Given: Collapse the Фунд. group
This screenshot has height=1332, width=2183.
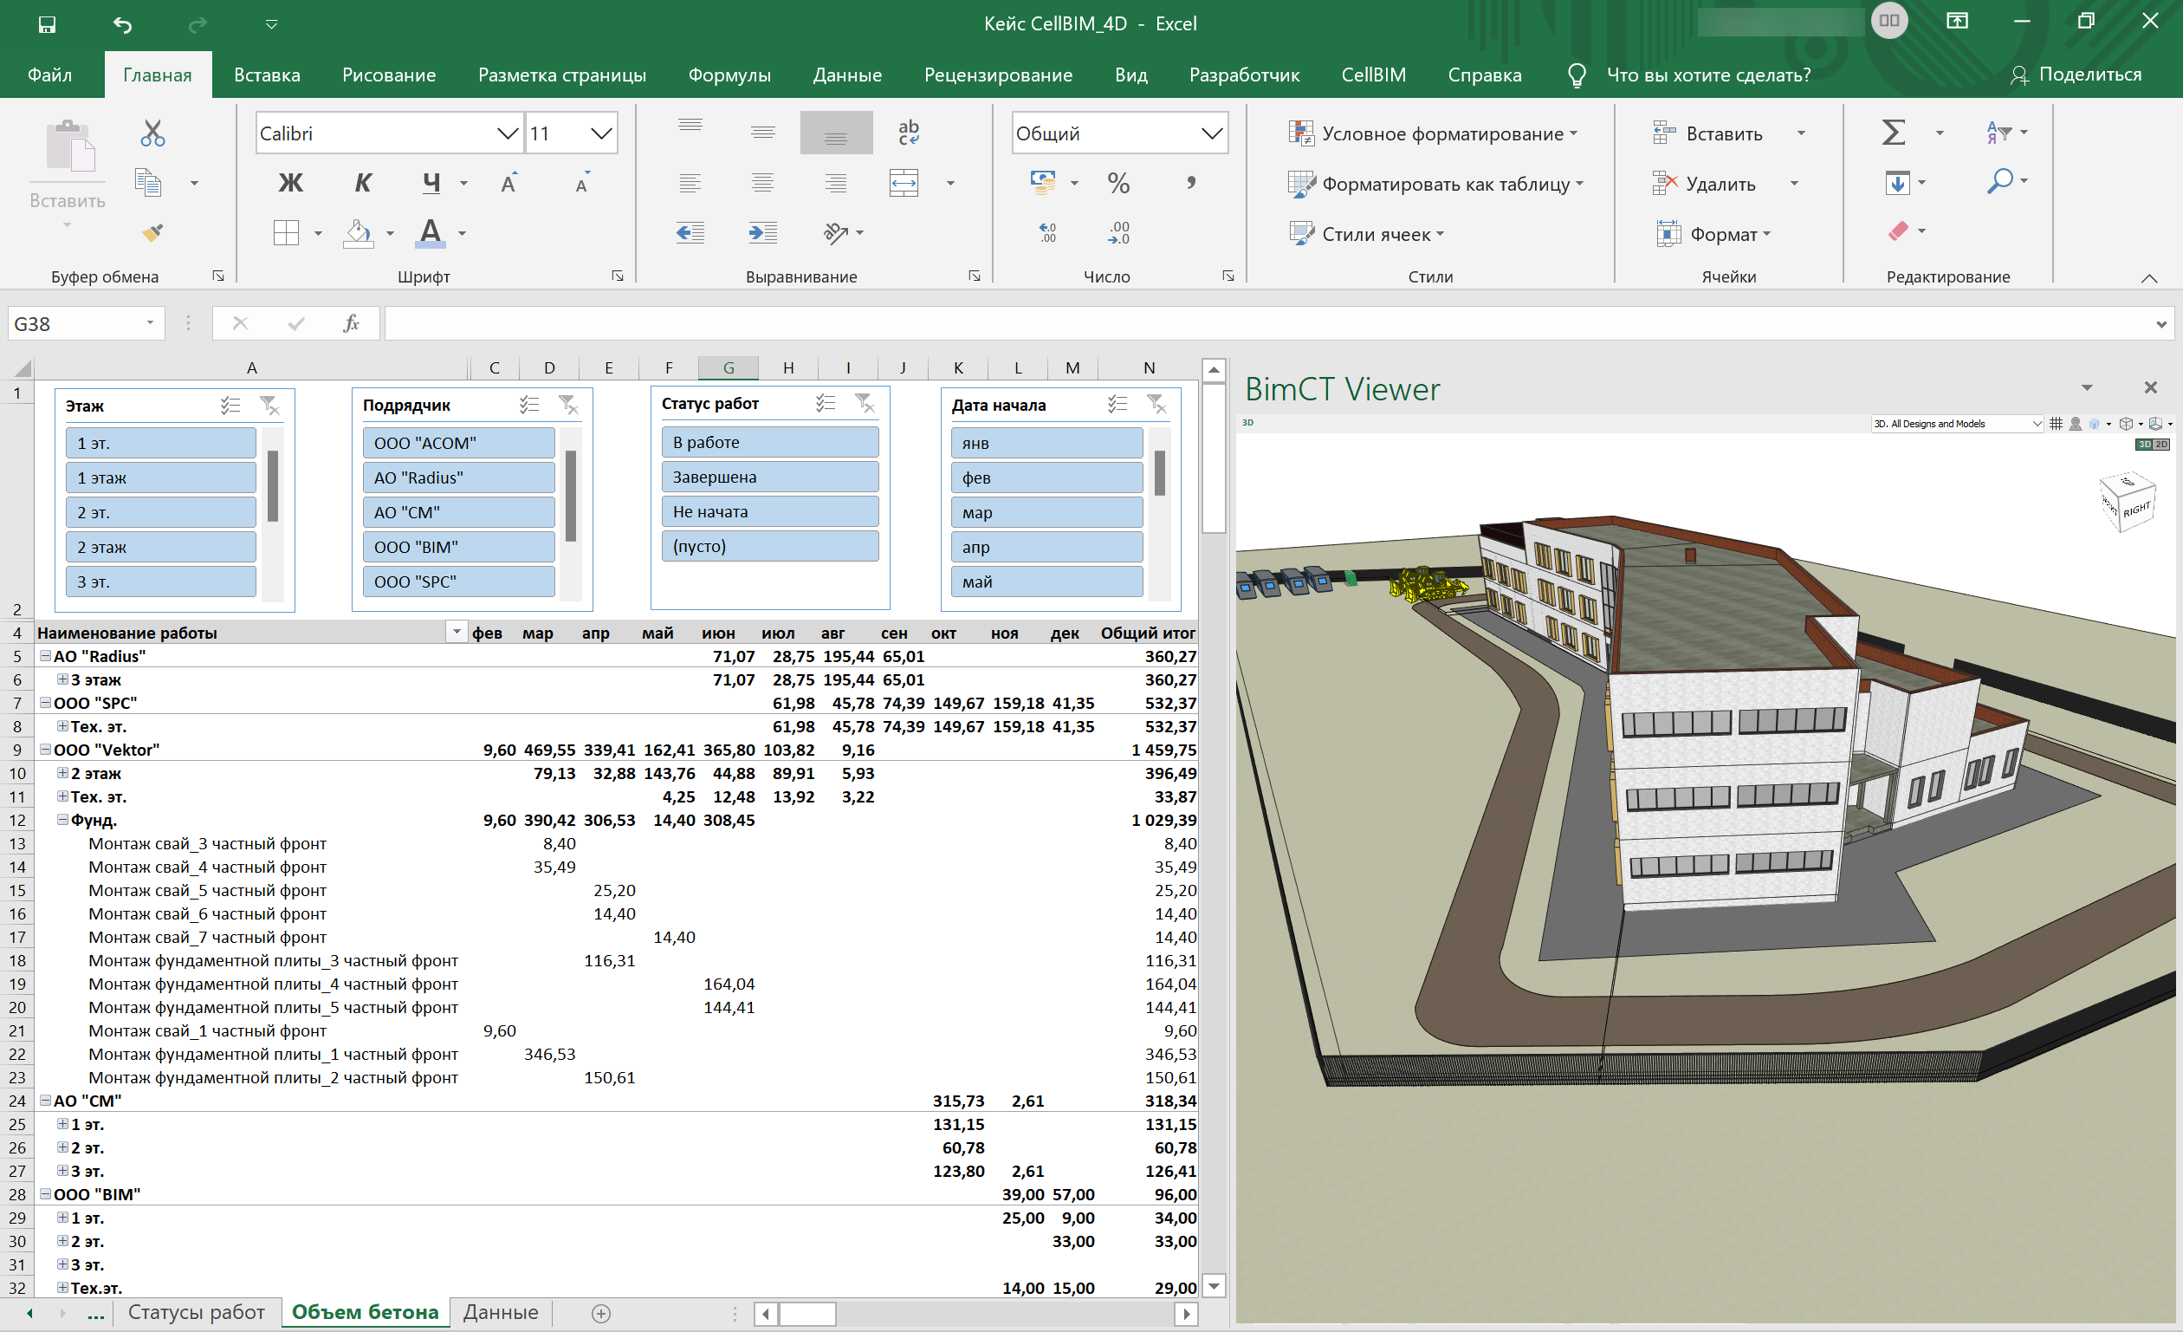Looking at the screenshot, I should click(x=62, y=819).
